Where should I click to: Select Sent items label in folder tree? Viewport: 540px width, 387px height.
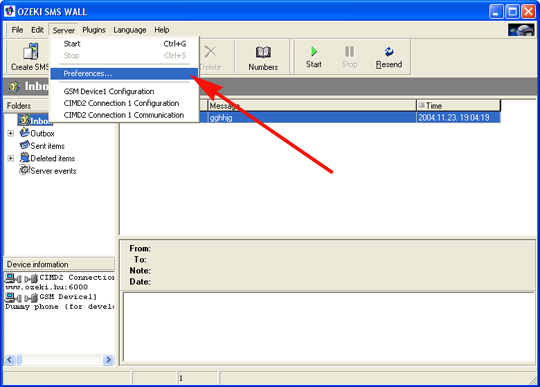(x=48, y=146)
